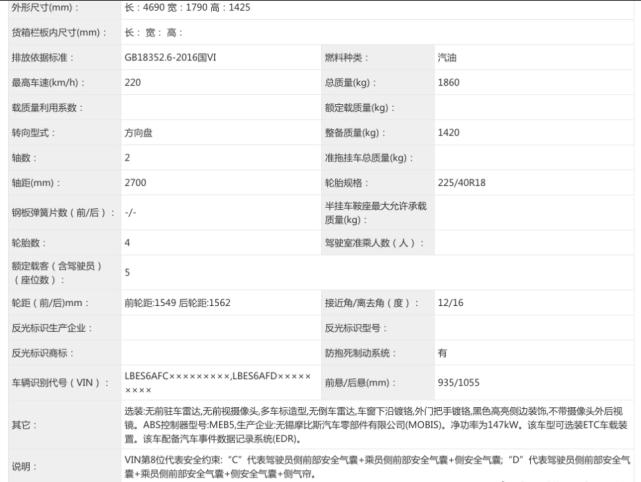Click the 轮距 value 前轮距:1549 后轮距:1562

coord(177,303)
